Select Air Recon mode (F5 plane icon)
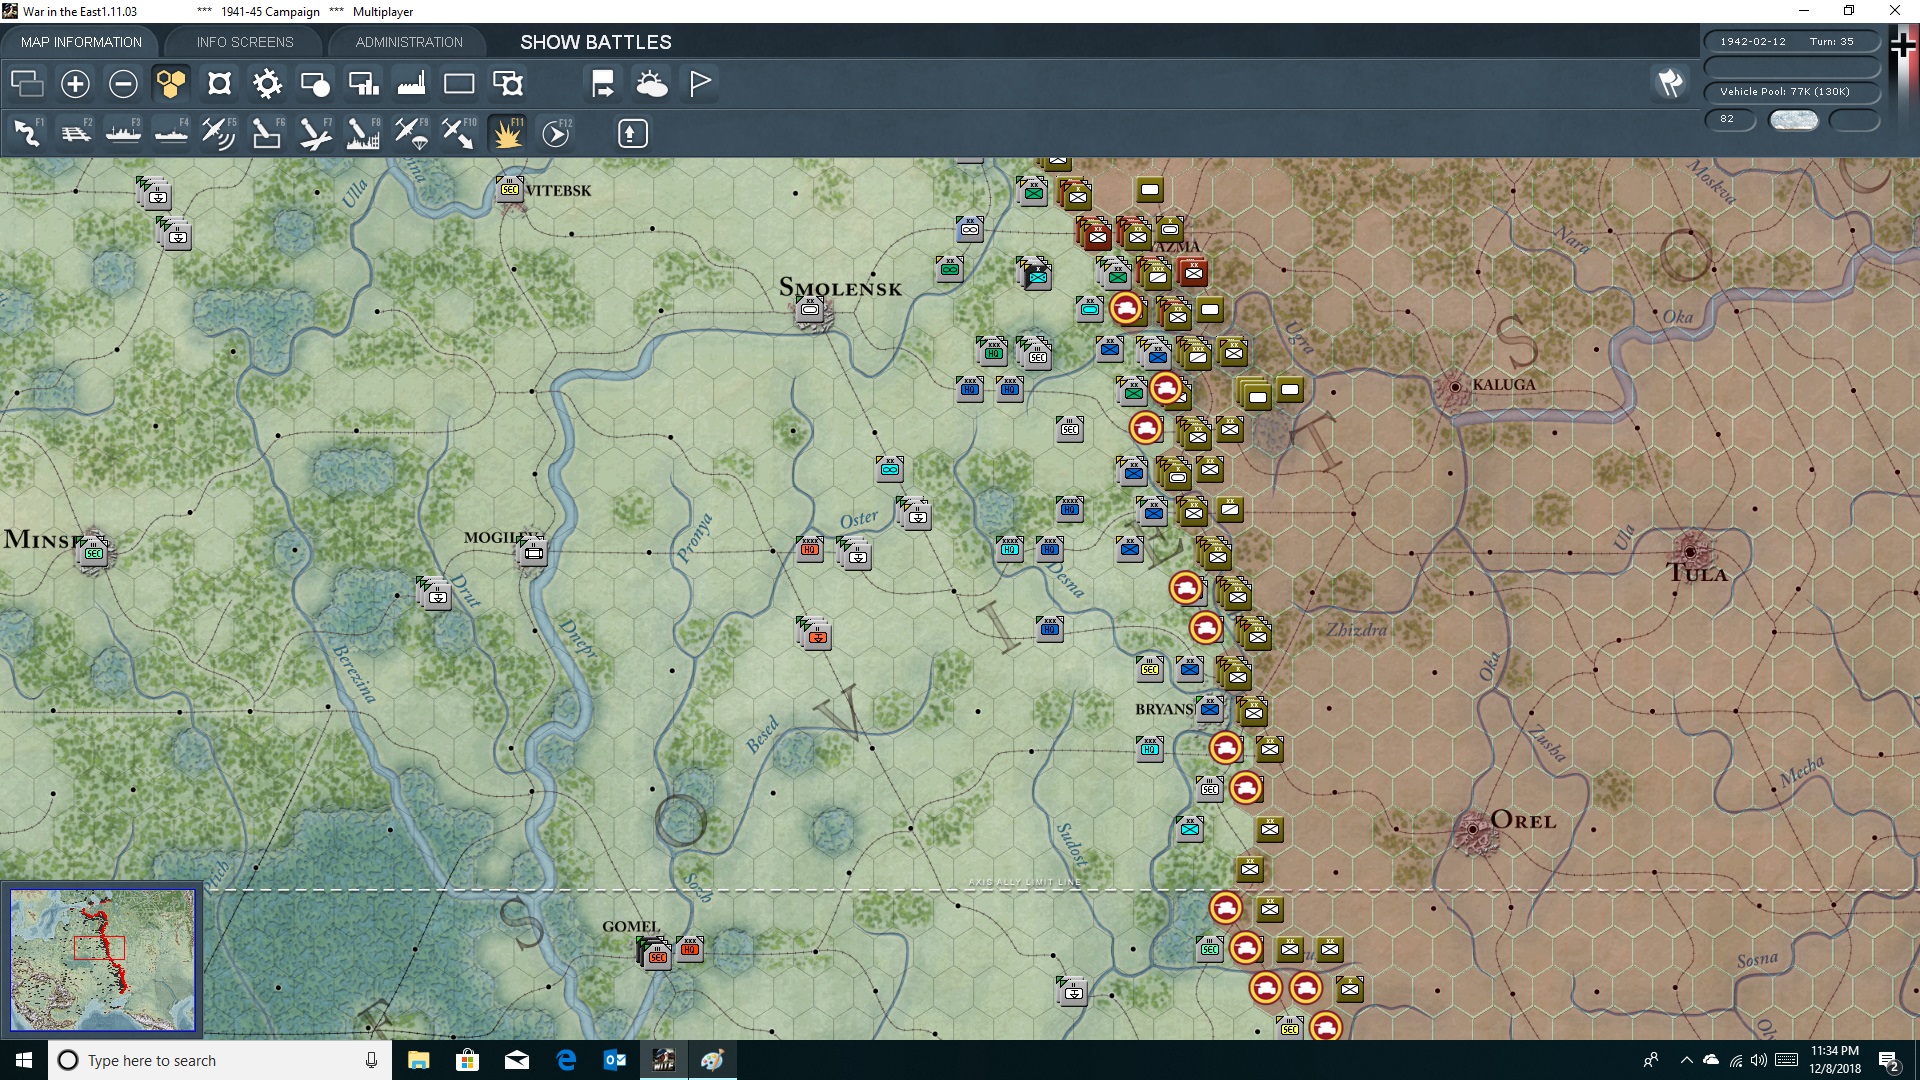The height and width of the screenshot is (1080, 1920). 219,133
